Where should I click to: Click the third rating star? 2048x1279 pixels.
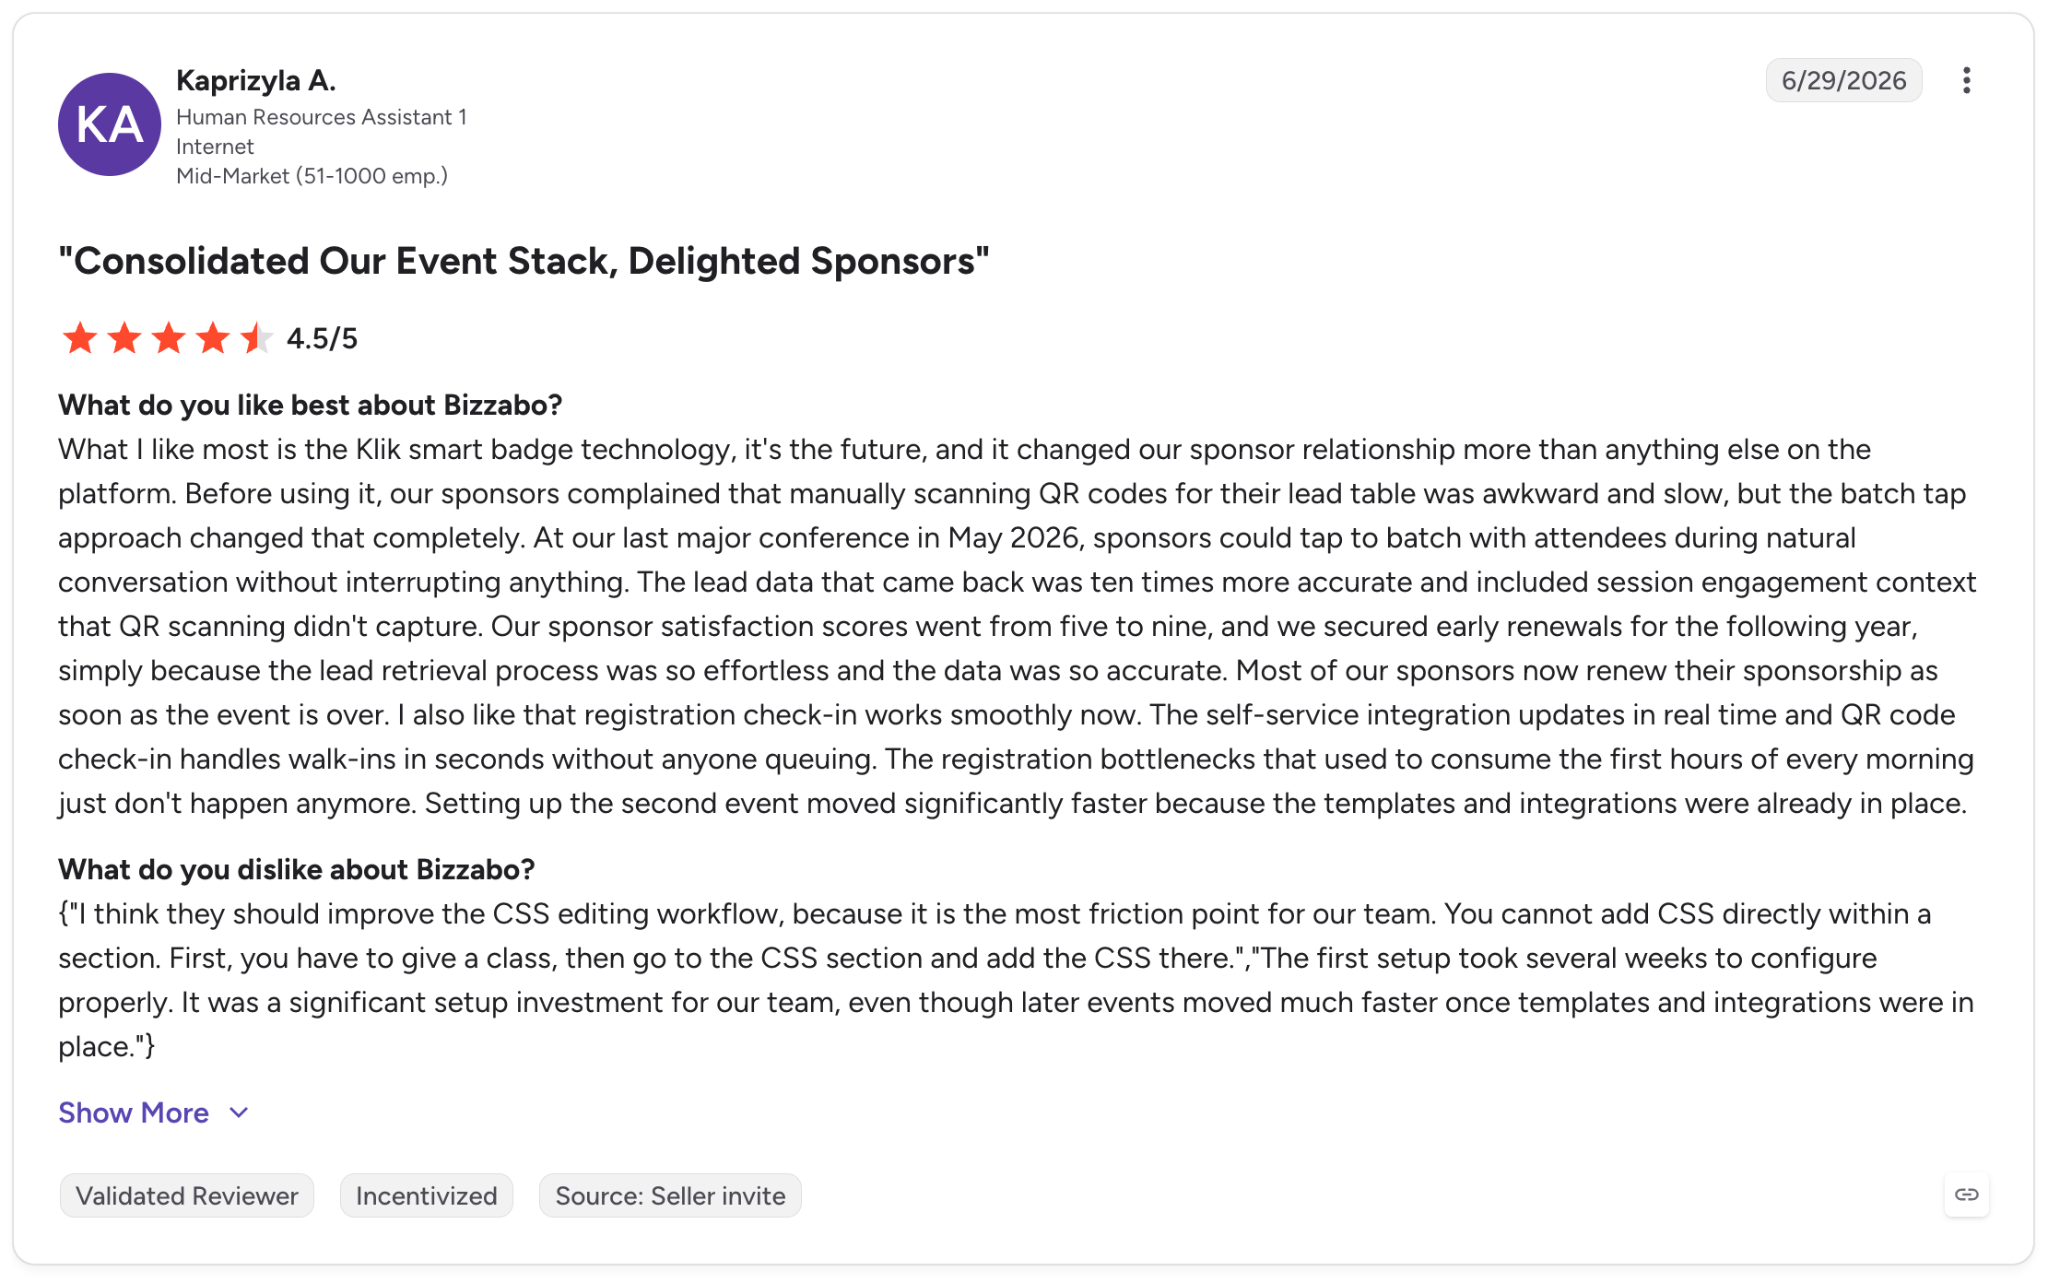tap(168, 338)
